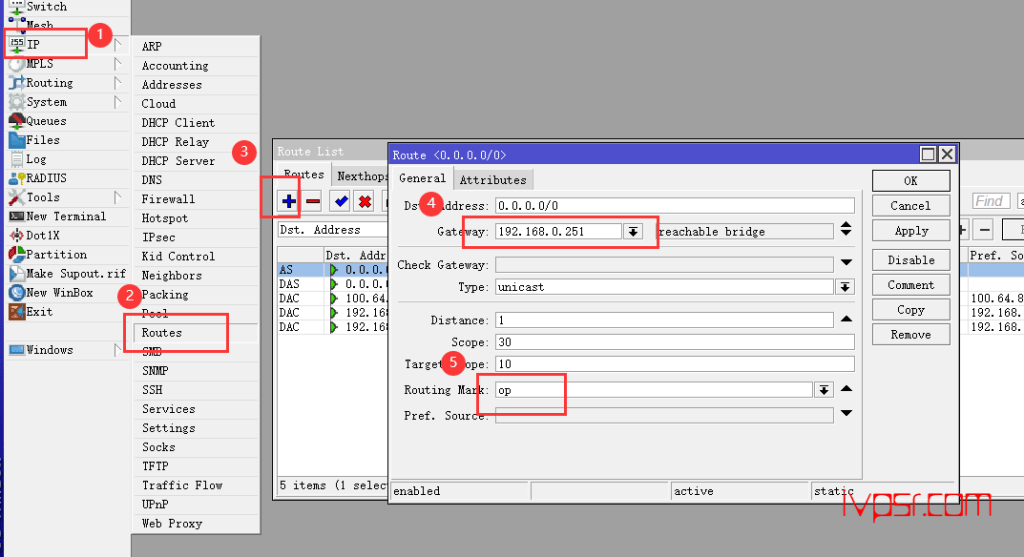Open Queues in the sidebar
The height and width of the screenshot is (557, 1024).
coord(46,121)
